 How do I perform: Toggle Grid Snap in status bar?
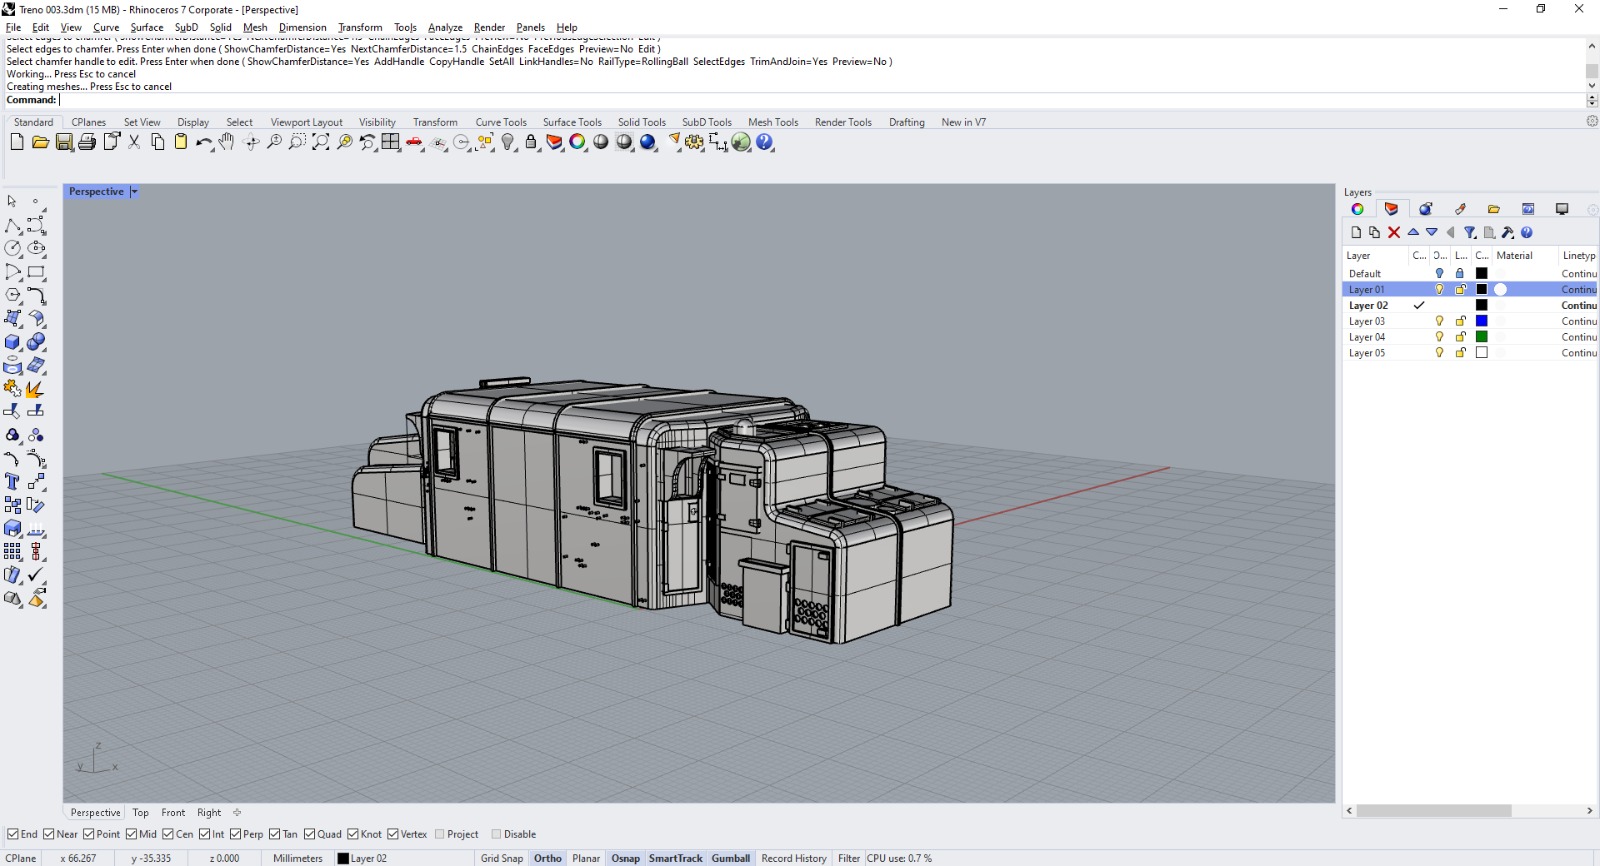click(x=501, y=858)
